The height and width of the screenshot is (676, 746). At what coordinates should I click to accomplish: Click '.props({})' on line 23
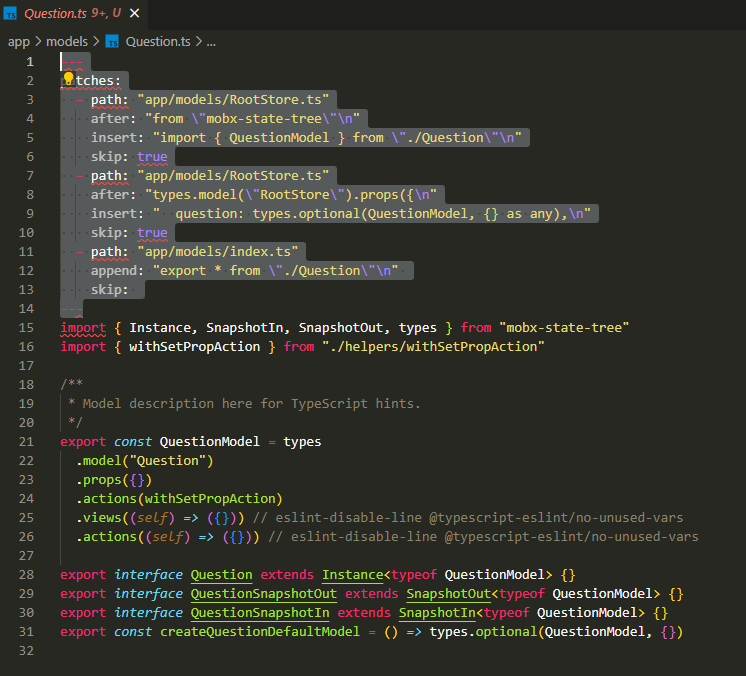click(114, 480)
